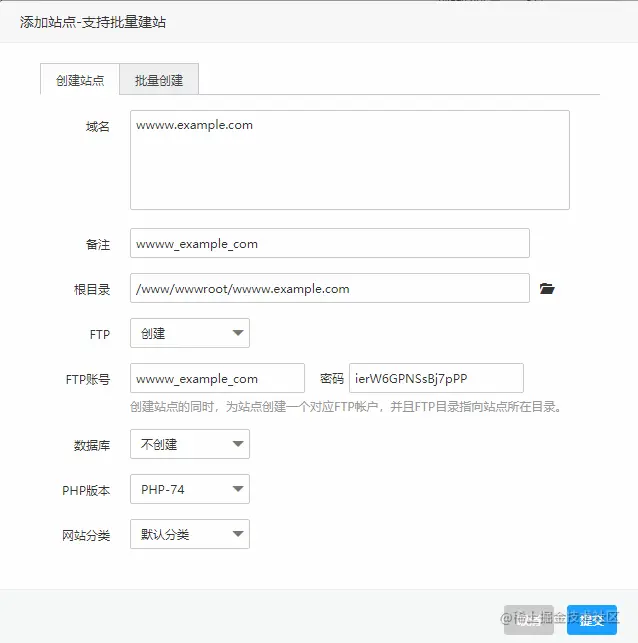Focus the 备注 input field
Screen dimensions: 638x643
(330, 243)
